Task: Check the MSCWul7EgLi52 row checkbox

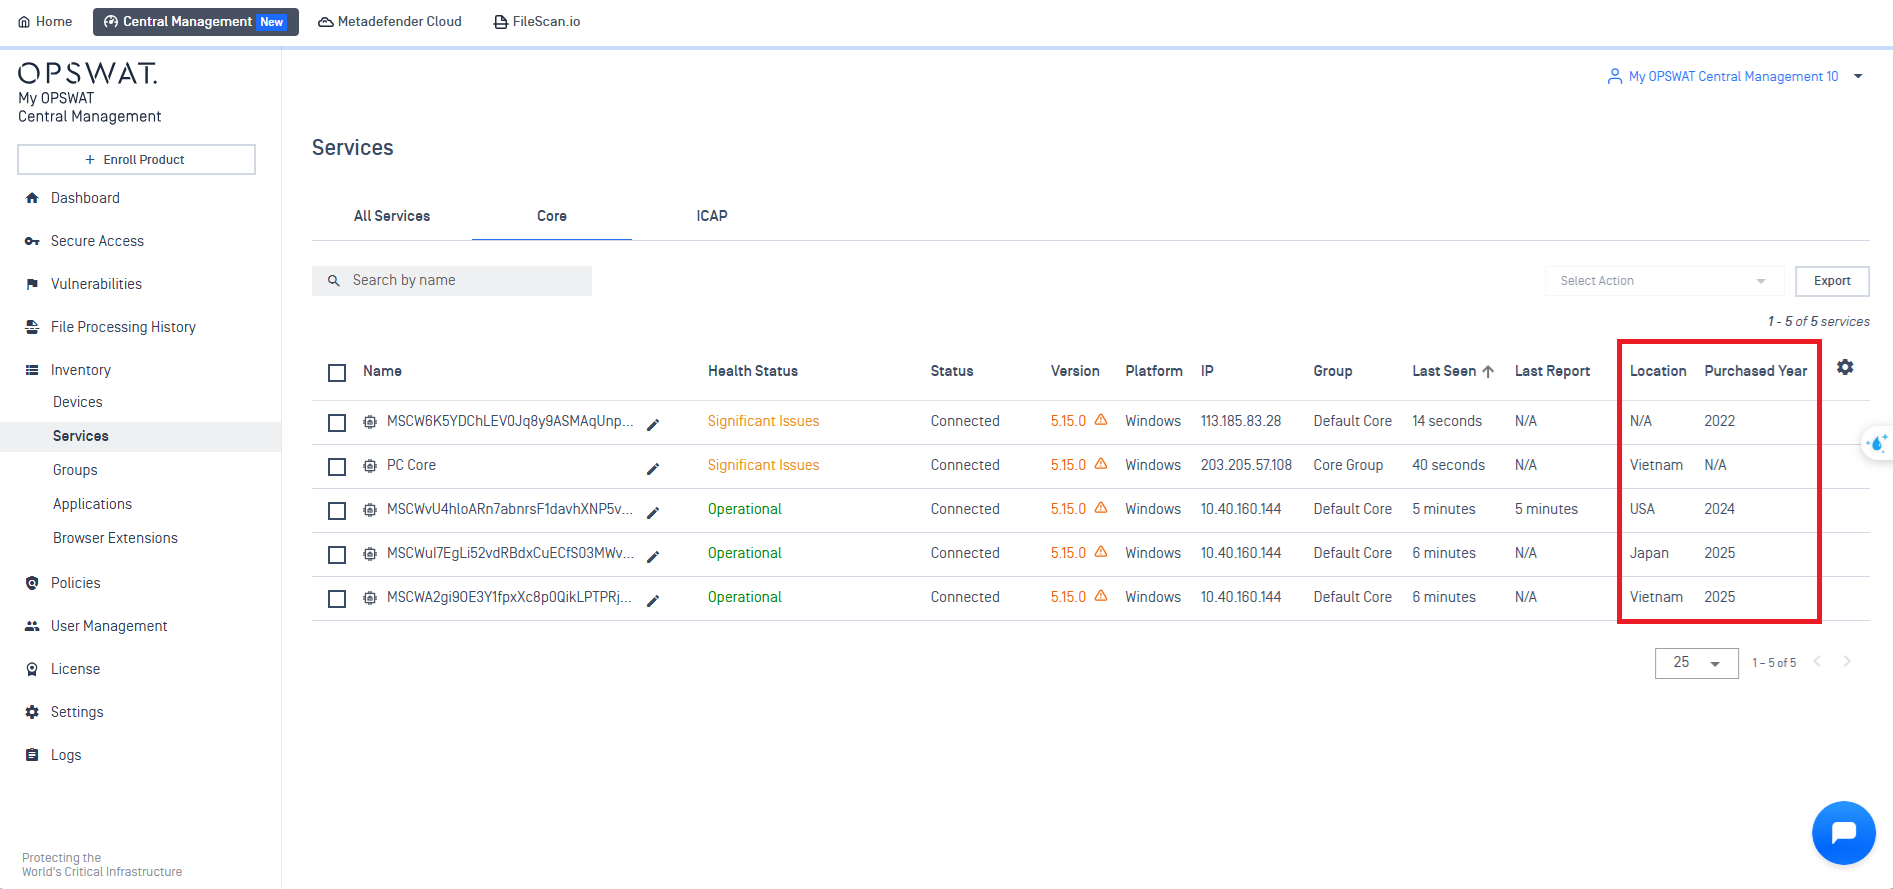Action: point(337,555)
